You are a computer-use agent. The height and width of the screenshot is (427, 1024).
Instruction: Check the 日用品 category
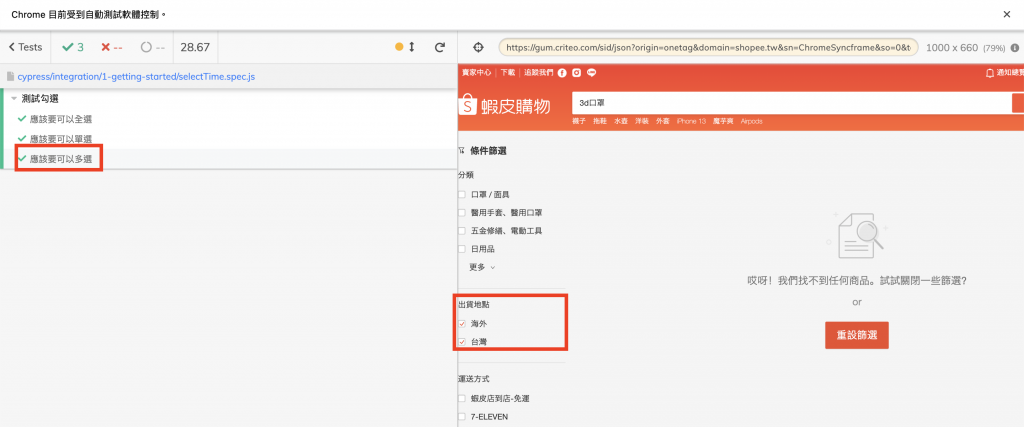pos(462,249)
